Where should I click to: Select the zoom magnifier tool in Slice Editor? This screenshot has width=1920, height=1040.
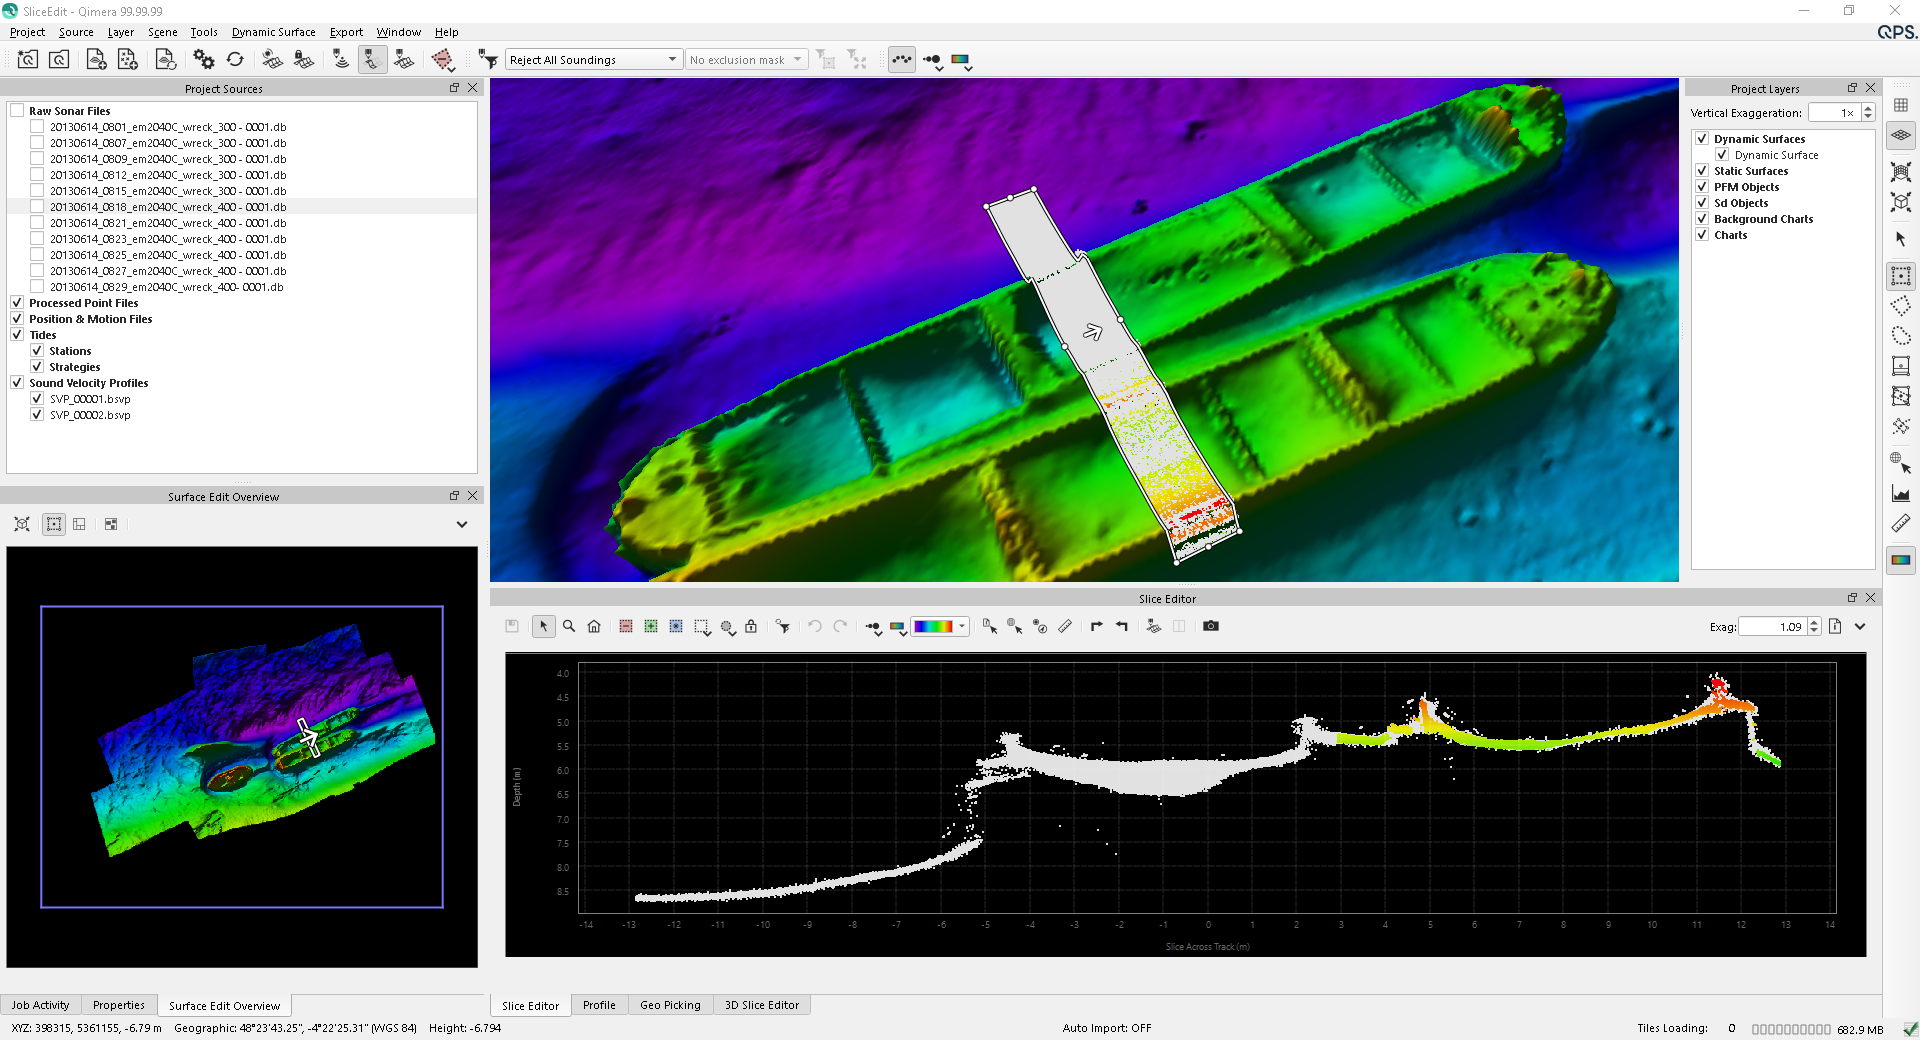(569, 626)
